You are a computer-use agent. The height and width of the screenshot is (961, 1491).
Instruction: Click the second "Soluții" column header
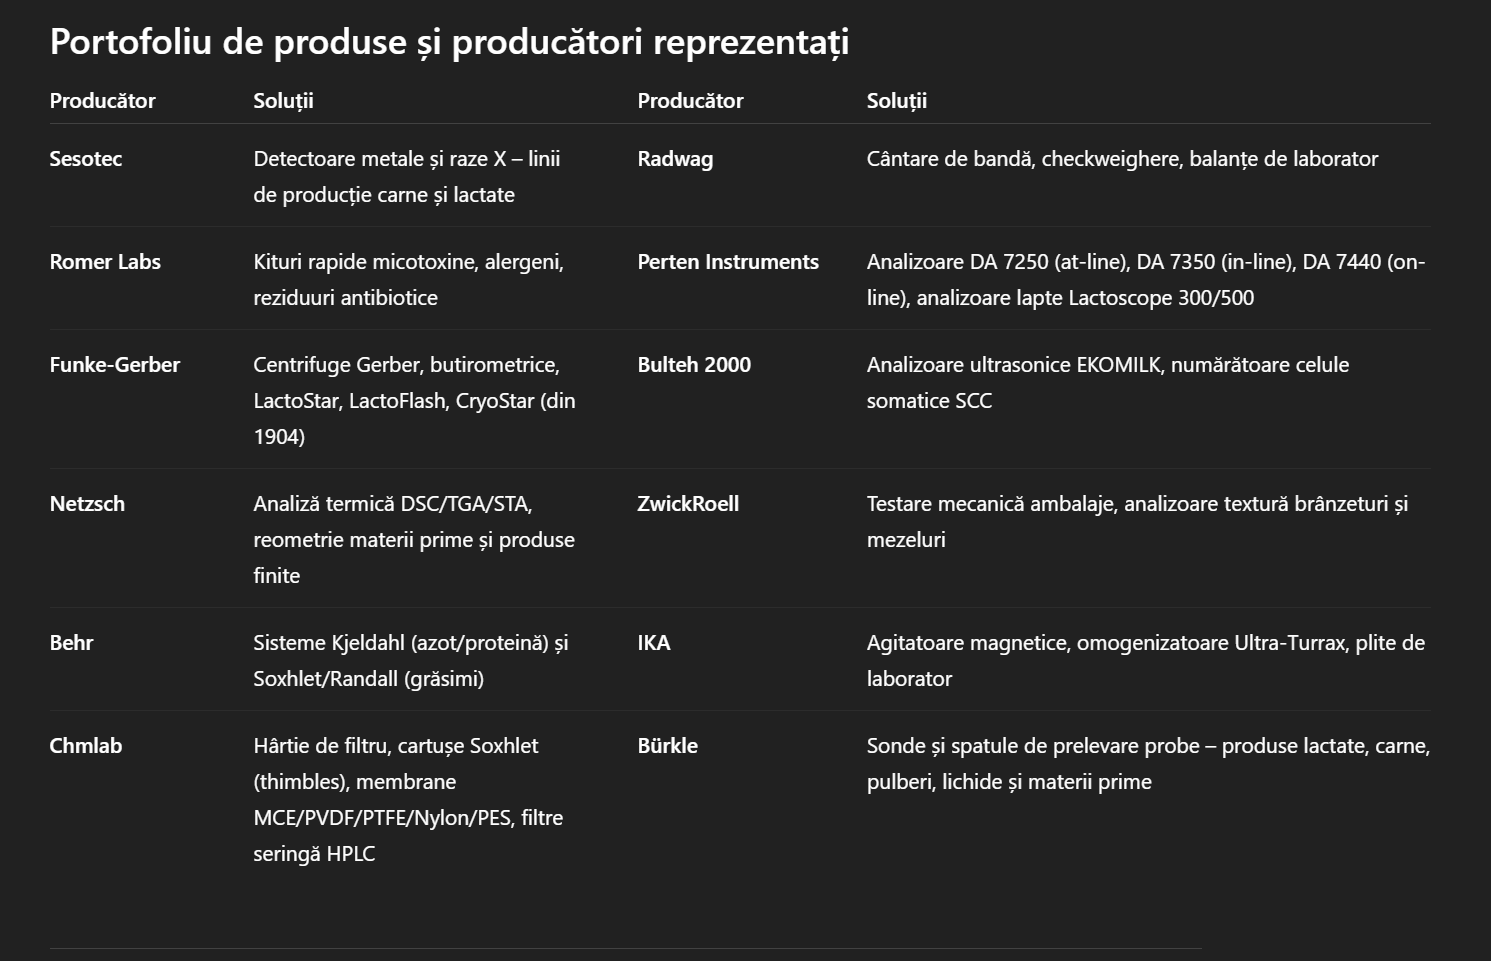896,101
